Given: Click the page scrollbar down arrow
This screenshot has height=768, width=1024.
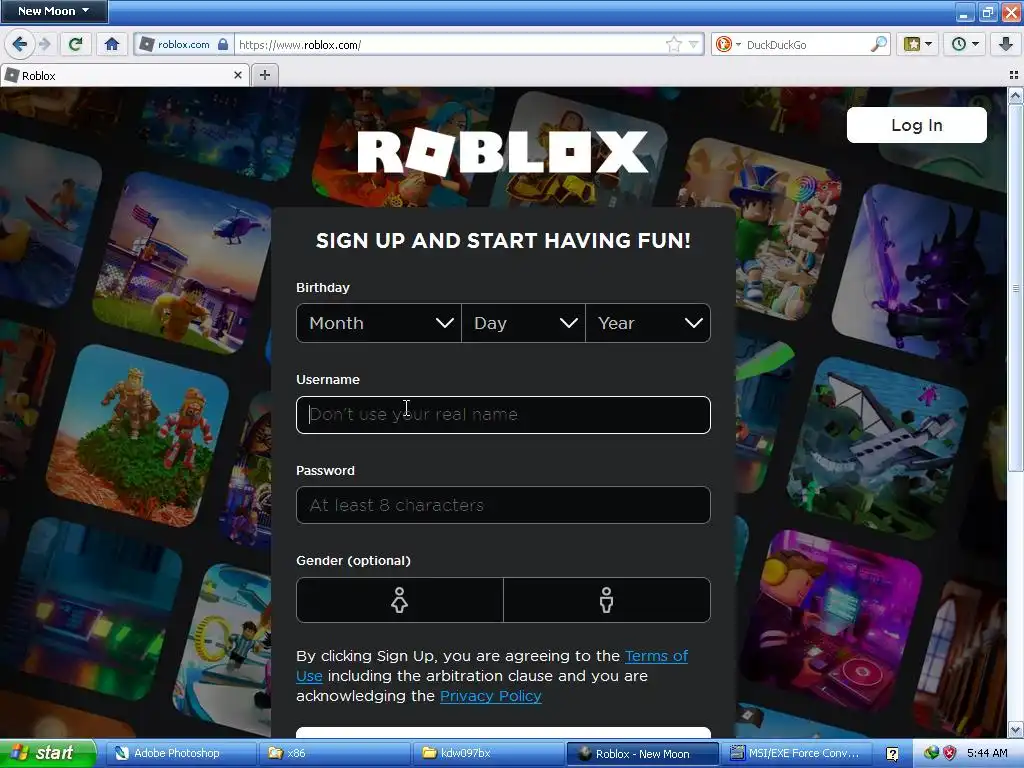Looking at the screenshot, I should 1015,729.
